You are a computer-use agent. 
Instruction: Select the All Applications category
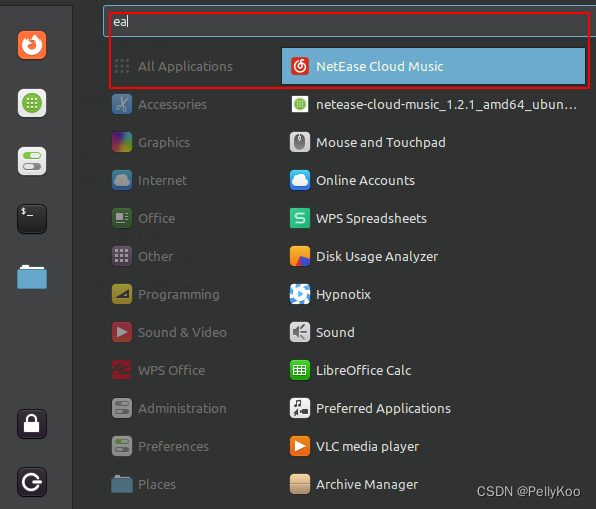tap(185, 67)
